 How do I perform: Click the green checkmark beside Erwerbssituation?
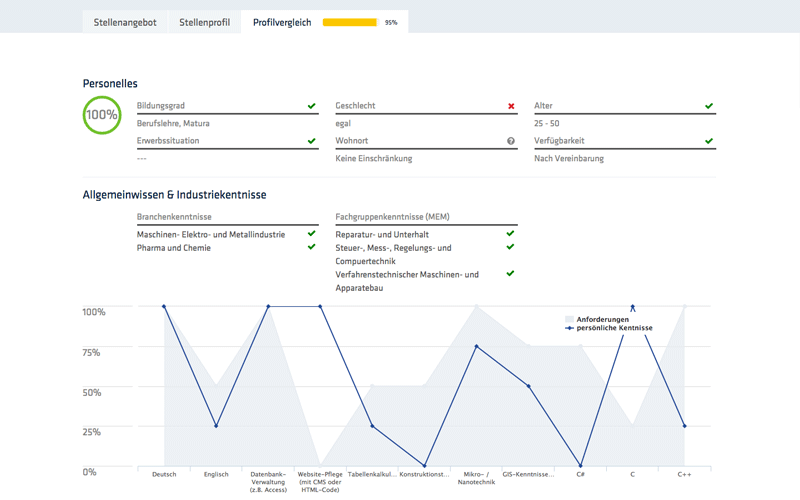click(312, 141)
